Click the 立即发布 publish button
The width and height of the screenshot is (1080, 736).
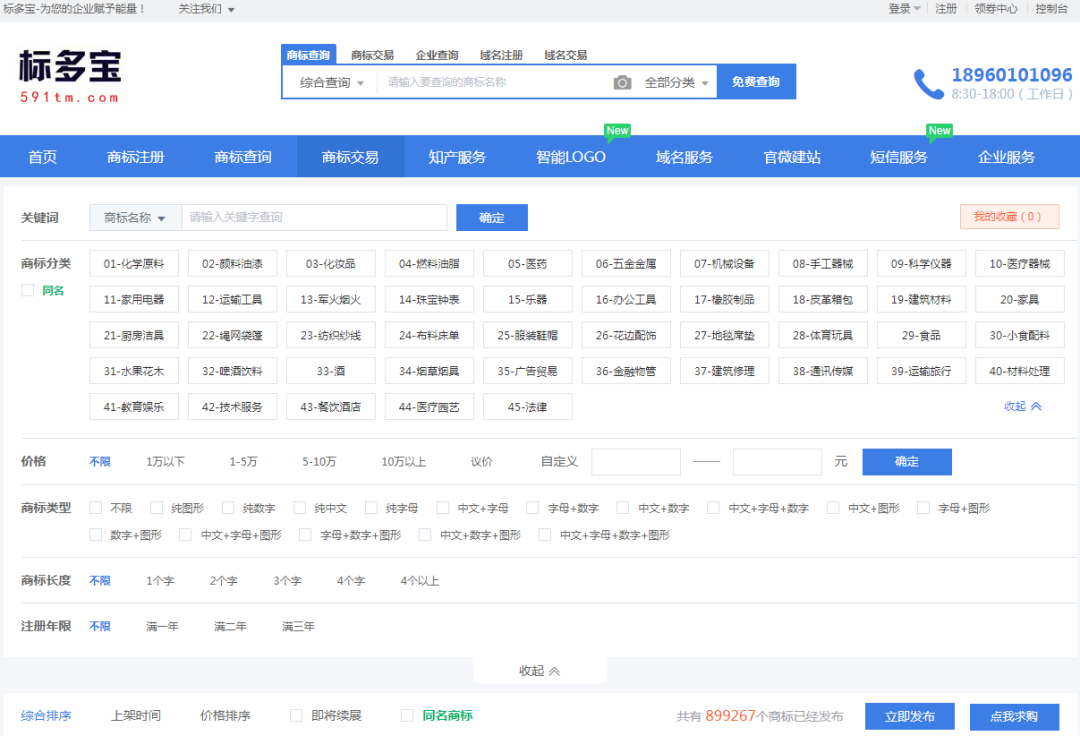click(909, 716)
